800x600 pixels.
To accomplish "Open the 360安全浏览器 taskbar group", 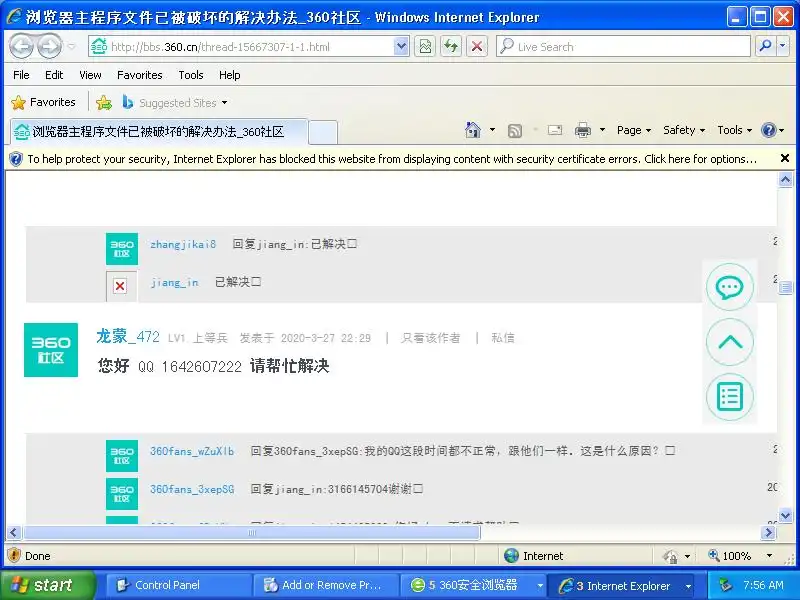I will point(473,585).
